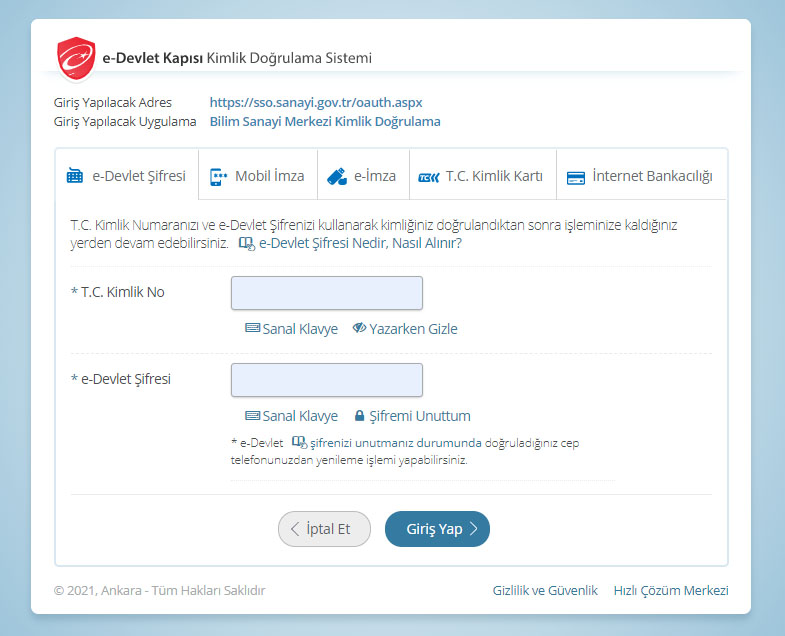Select the e-Devlet Şifresi tab
The width and height of the screenshot is (785, 636).
point(127,176)
